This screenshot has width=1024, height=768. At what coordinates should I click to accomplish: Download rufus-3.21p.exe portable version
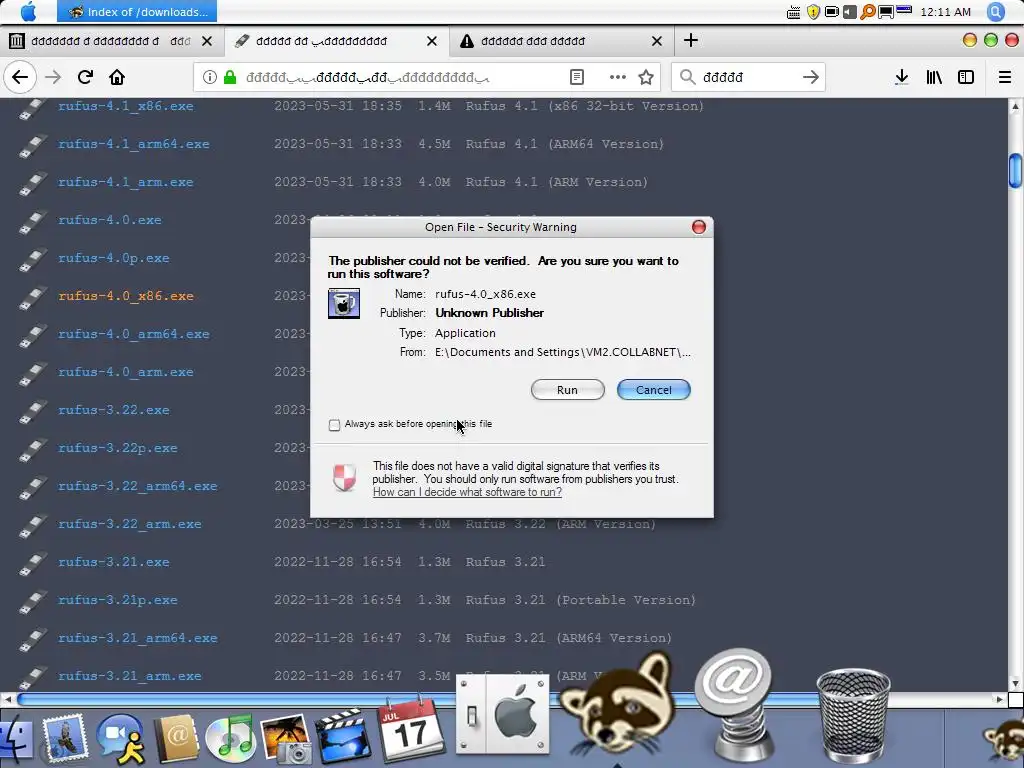pyautogui.click(x=118, y=600)
